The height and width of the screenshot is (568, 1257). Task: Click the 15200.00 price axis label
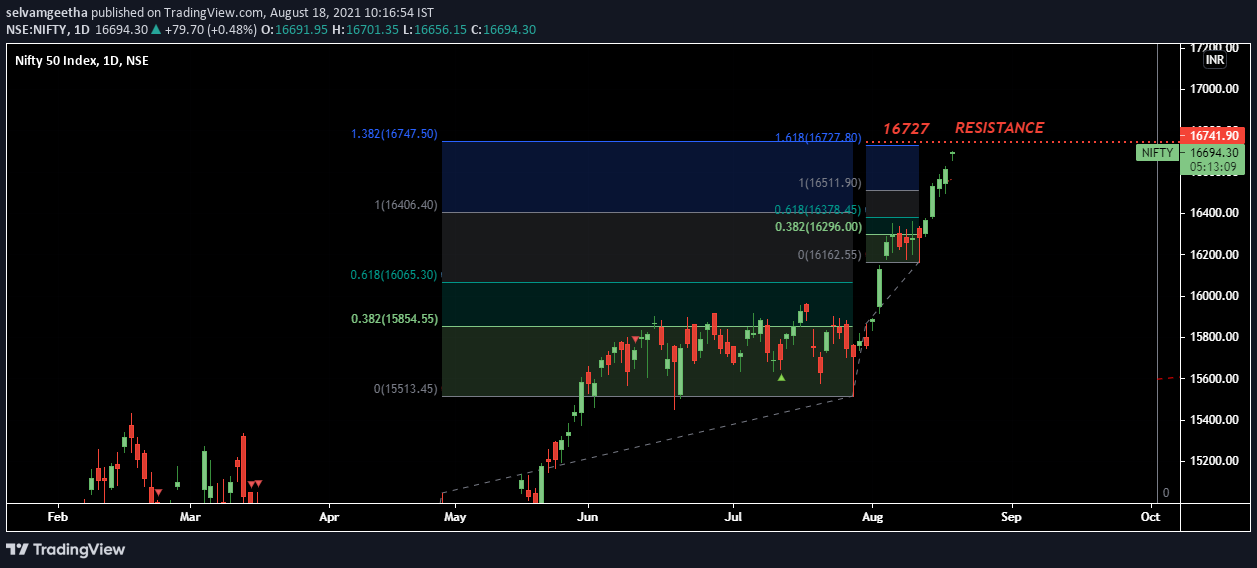(x=1213, y=461)
